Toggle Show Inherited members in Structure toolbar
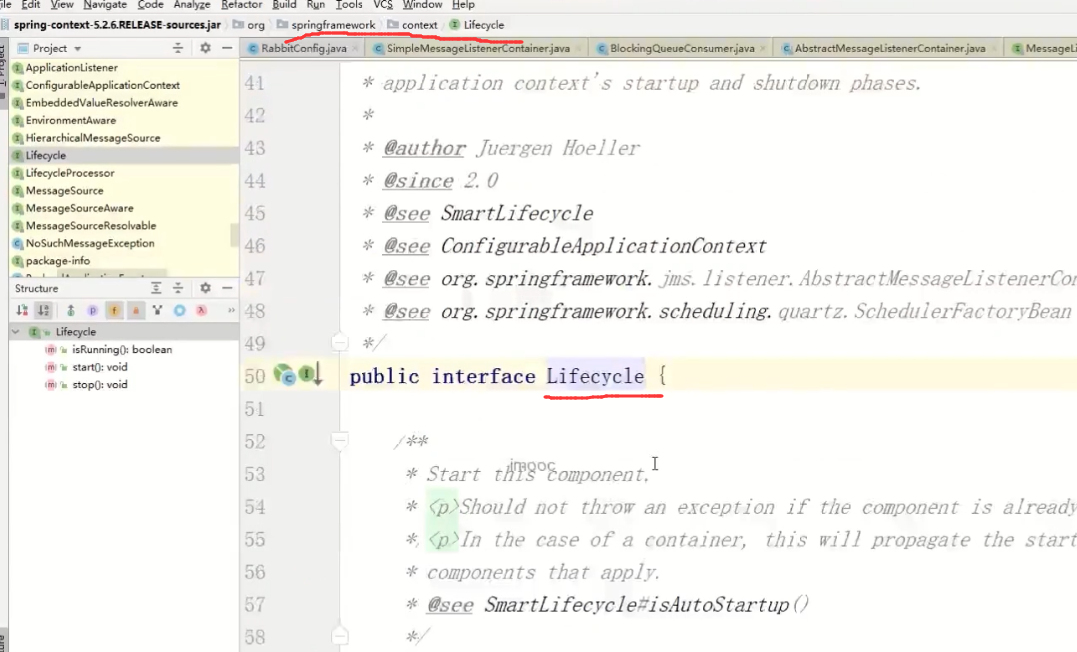The height and width of the screenshot is (652, 1077). point(70,311)
